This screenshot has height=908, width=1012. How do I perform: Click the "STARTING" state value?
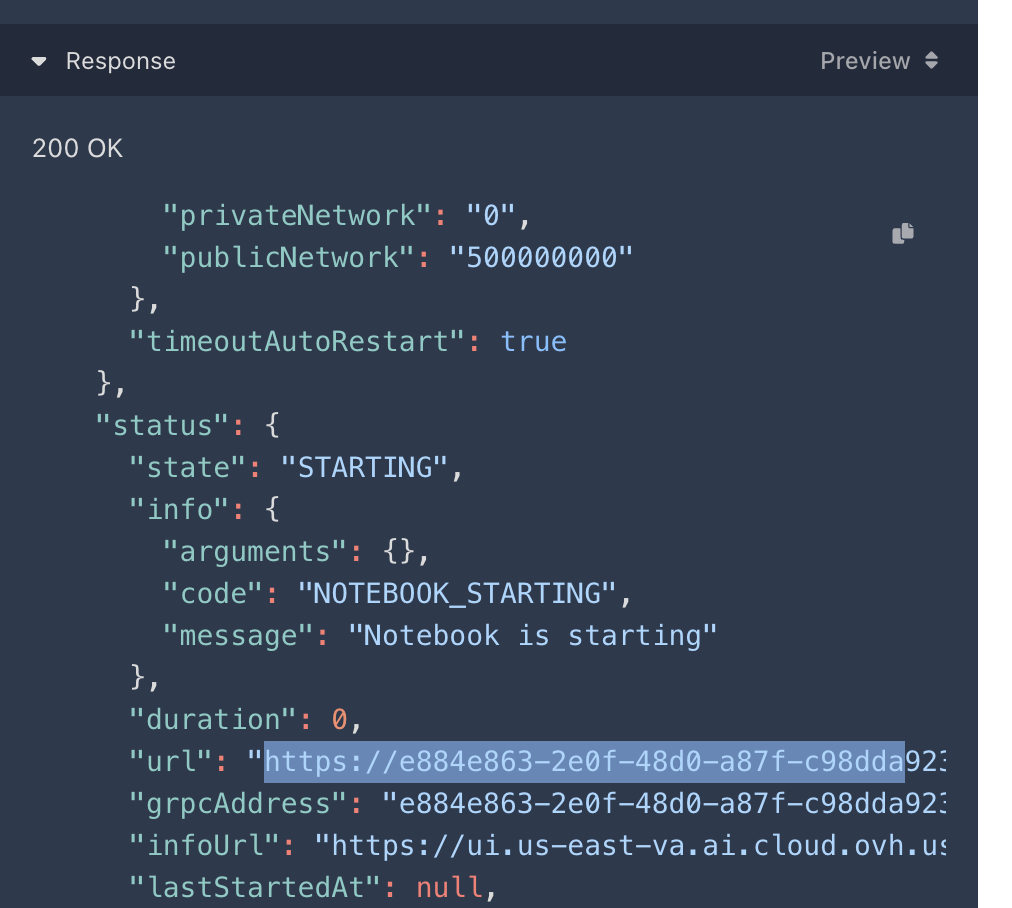click(365, 467)
